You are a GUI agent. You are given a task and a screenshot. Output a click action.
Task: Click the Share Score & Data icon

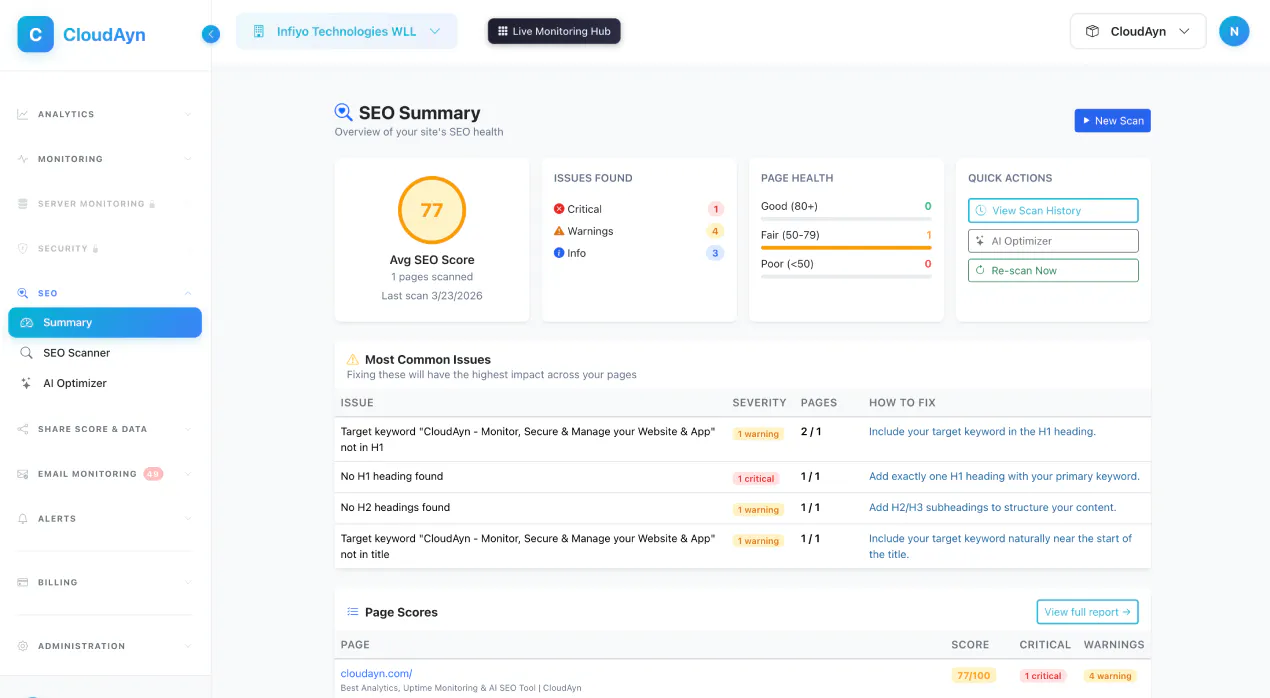(x=23, y=429)
